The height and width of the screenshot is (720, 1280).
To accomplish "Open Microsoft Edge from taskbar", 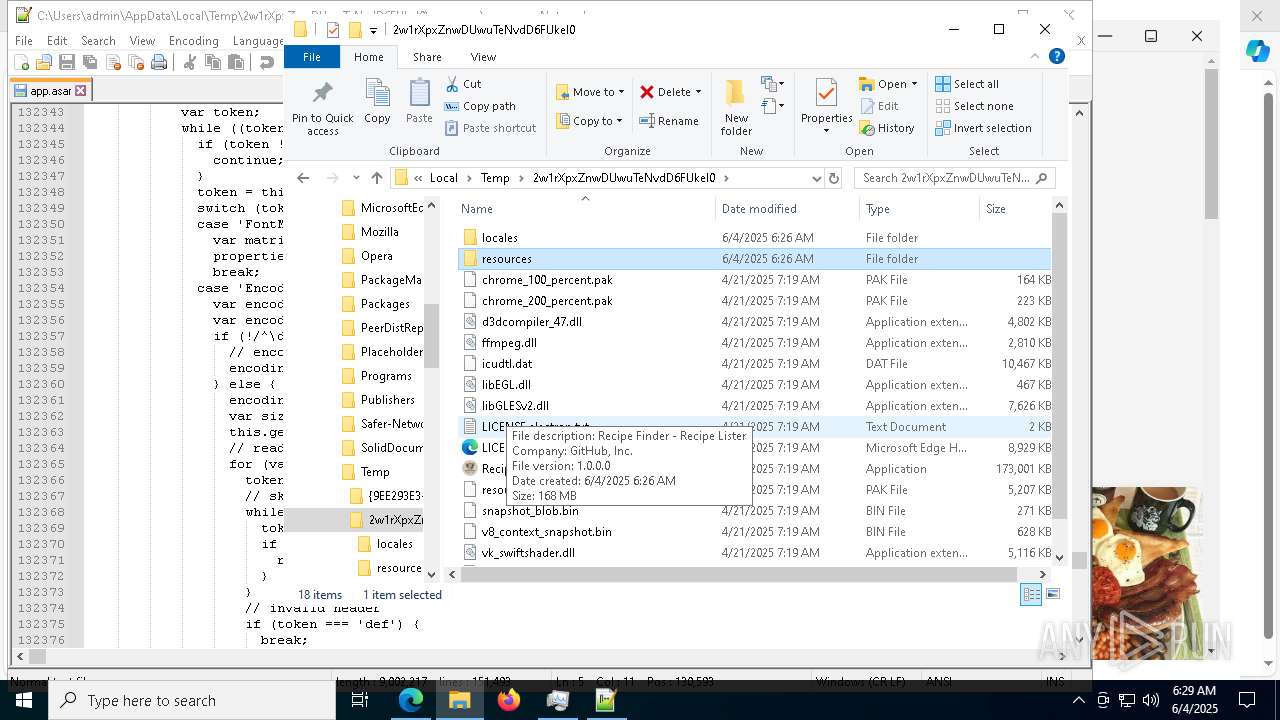I will pyautogui.click(x=411, y=700).
